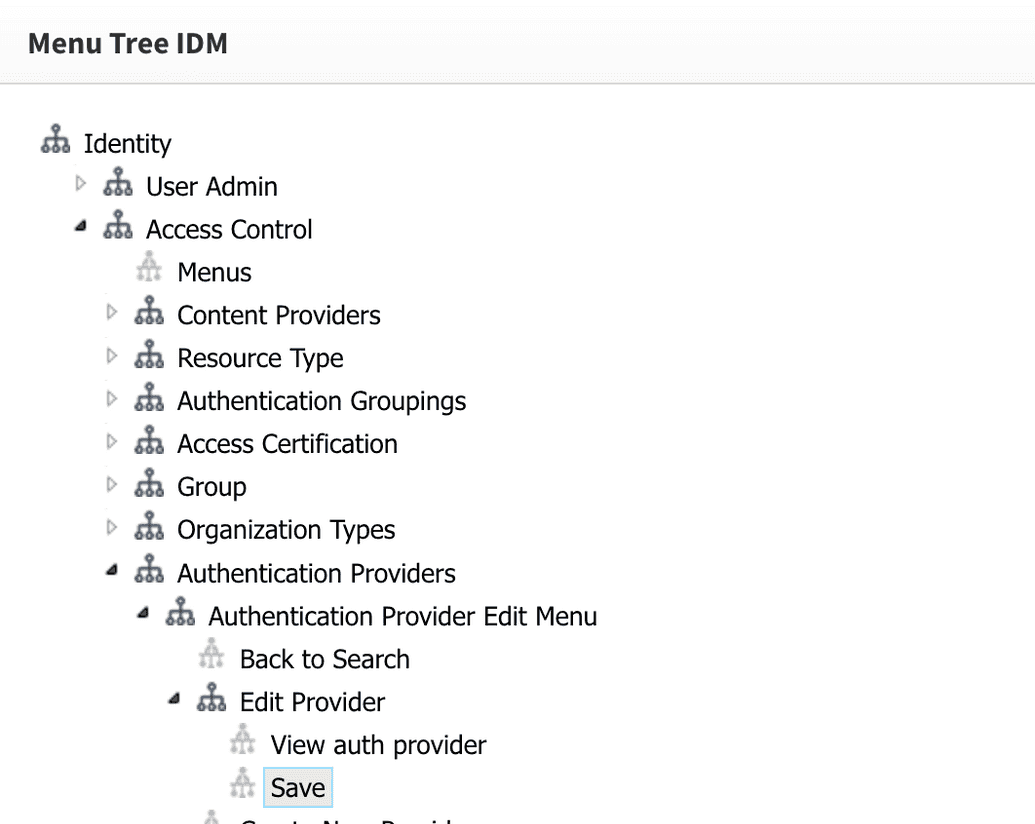Screen dimensions: 1035x824
Task: Select the Group tree item
Action: [211, 487]
